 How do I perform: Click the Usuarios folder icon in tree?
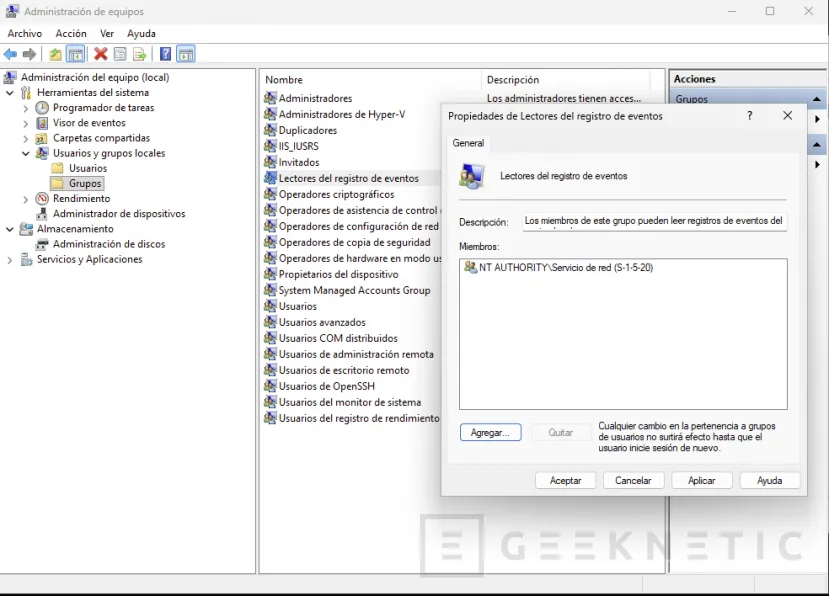click(58, 168)
